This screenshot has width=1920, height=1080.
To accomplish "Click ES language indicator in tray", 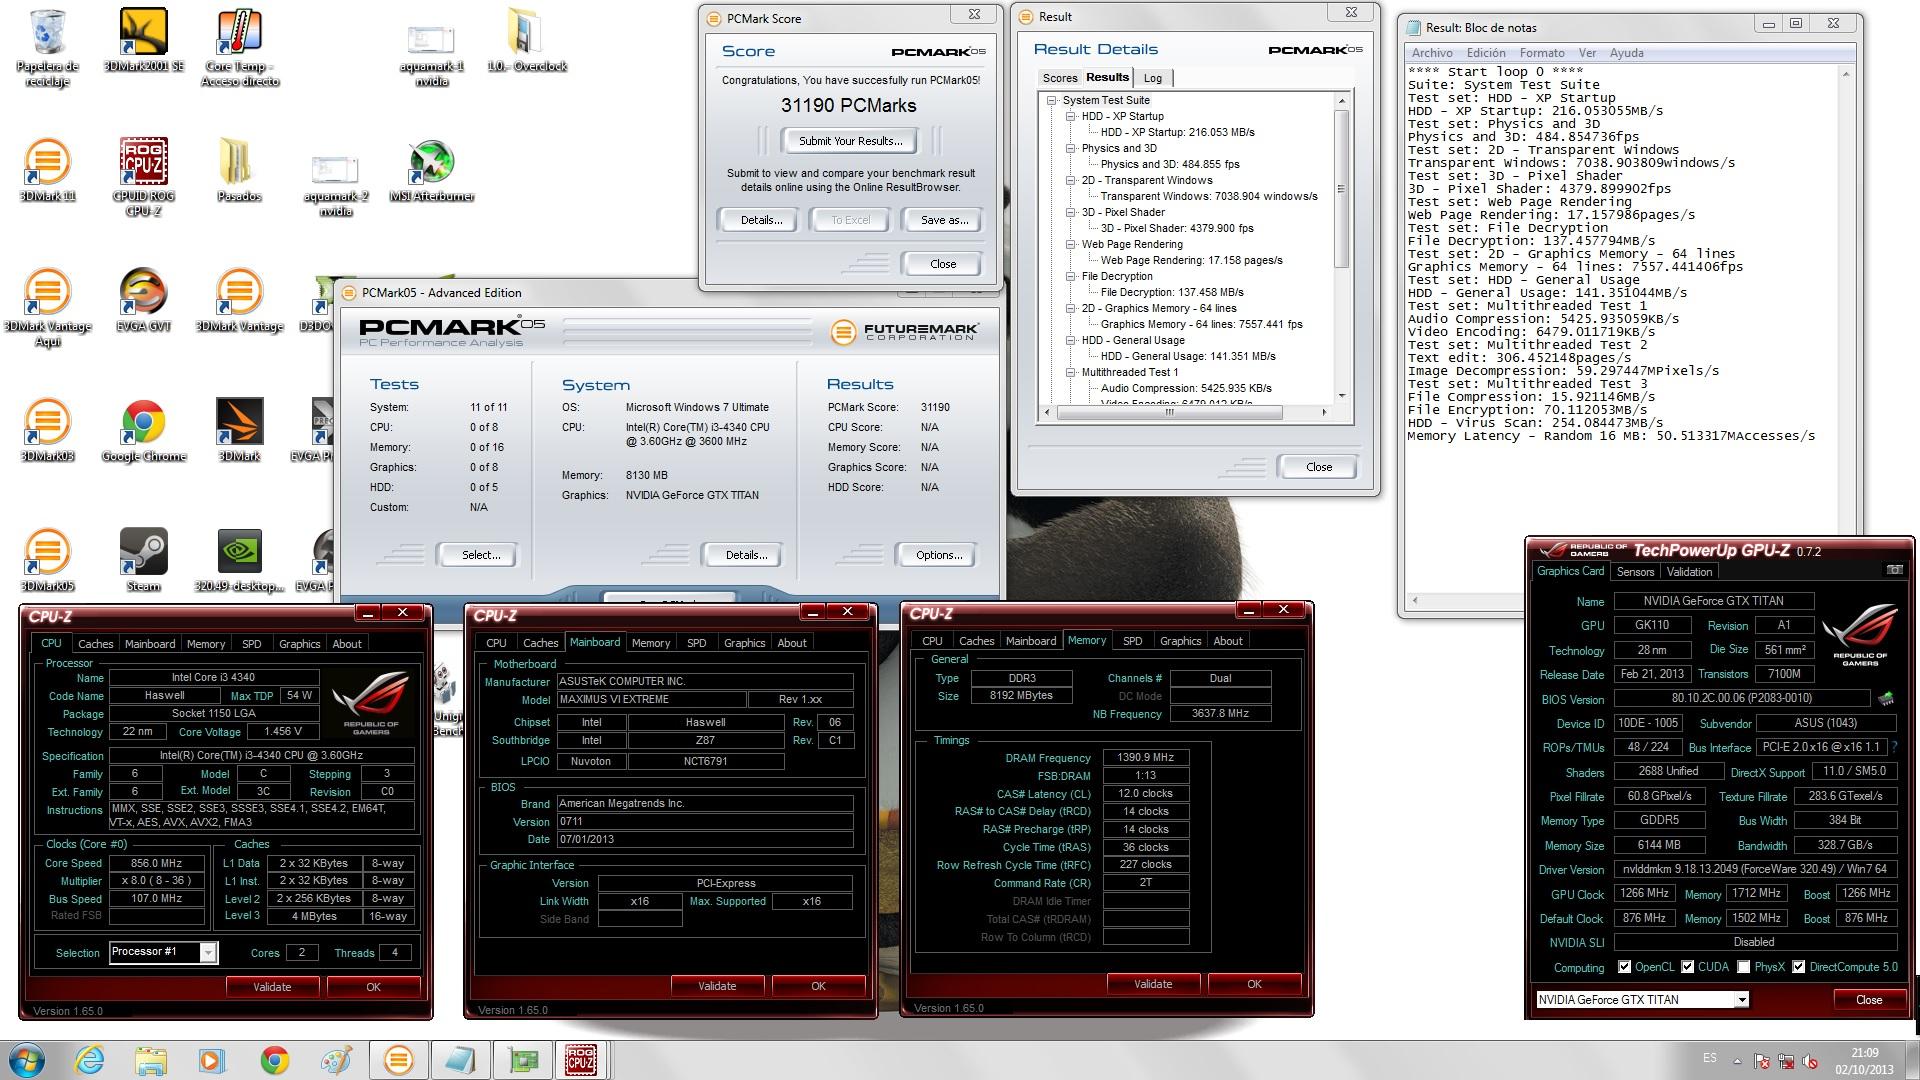I will pyautogui.click(x=1709, y=1058).
